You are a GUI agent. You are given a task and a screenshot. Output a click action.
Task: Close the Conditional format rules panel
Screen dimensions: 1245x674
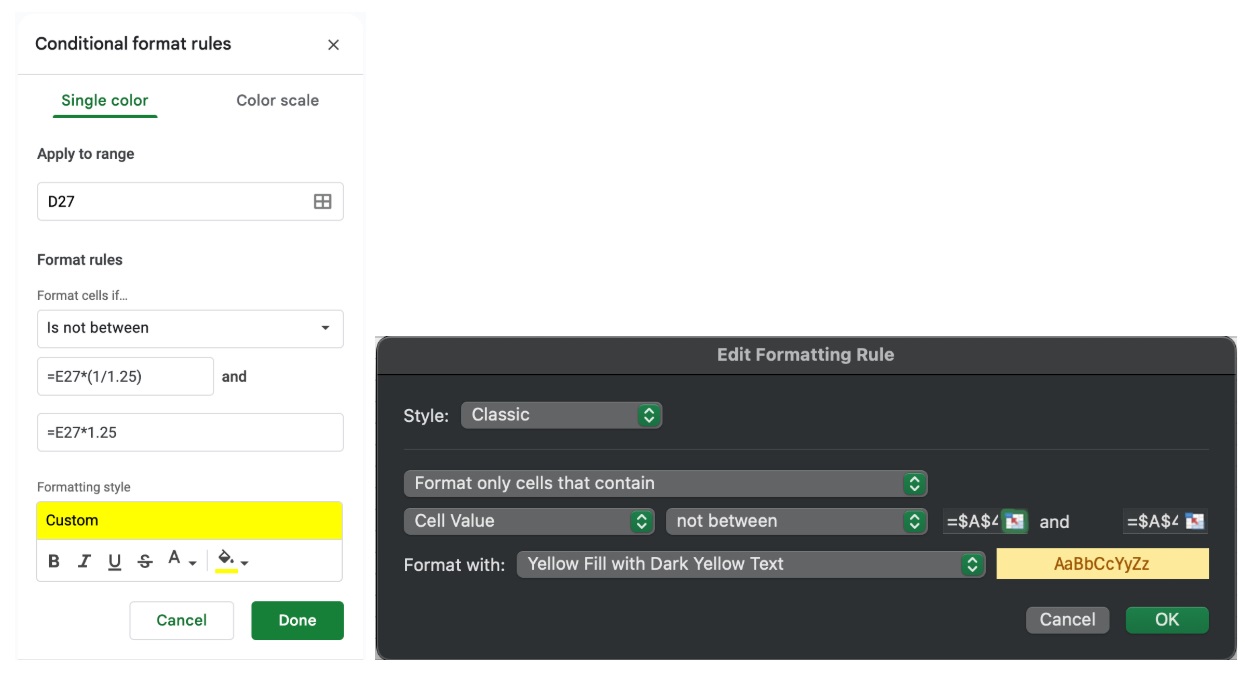point(333,45)
